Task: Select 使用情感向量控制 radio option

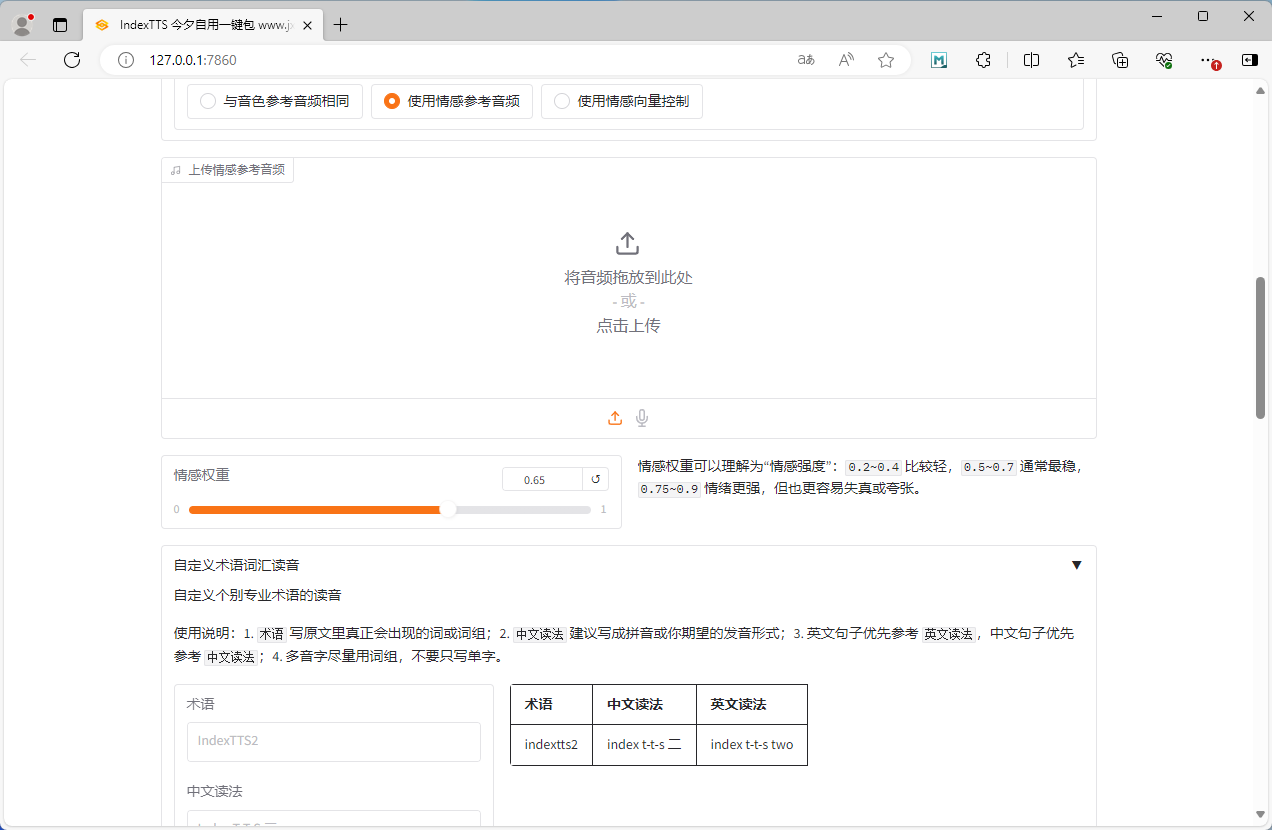Action: click(x=562, y=101)
